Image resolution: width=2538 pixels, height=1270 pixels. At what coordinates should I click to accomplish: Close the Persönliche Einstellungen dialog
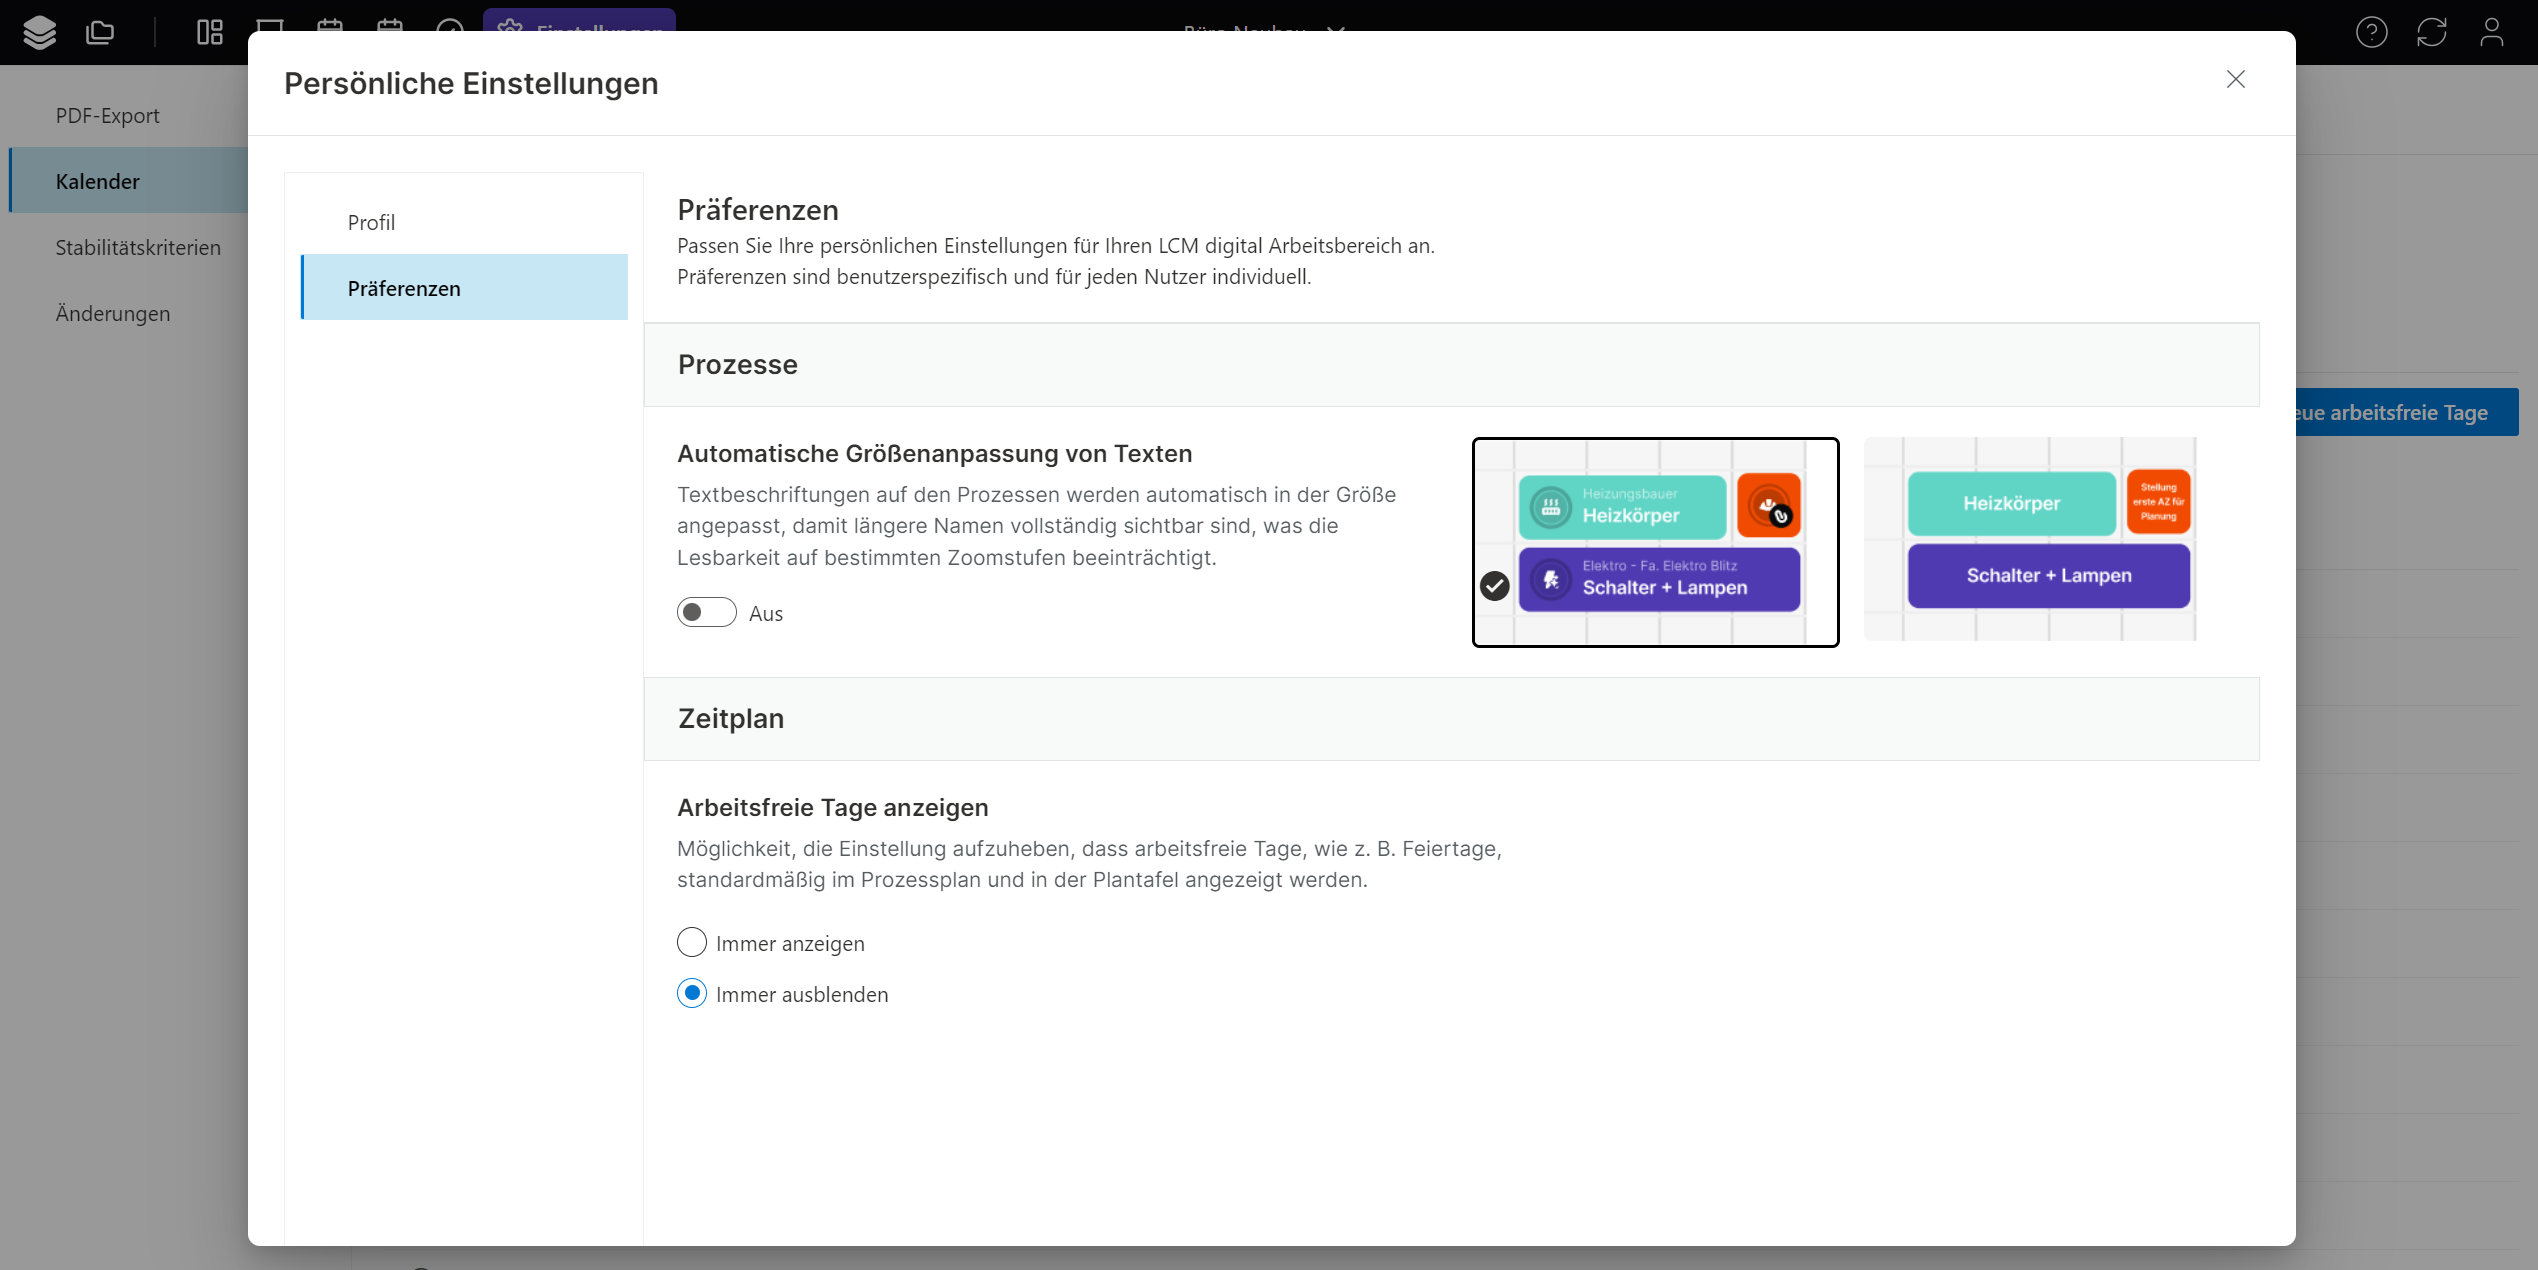click(2236, 79)
